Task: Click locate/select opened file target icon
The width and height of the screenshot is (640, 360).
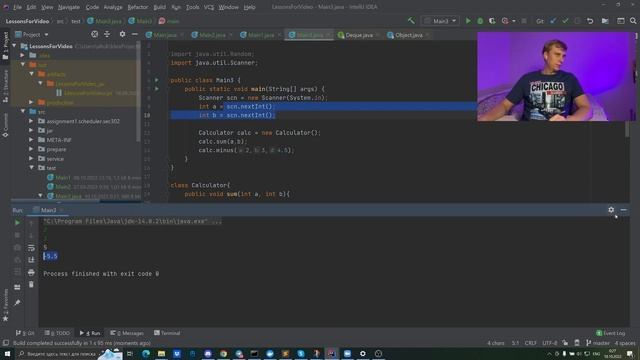Action: click(x=94, y=34)
